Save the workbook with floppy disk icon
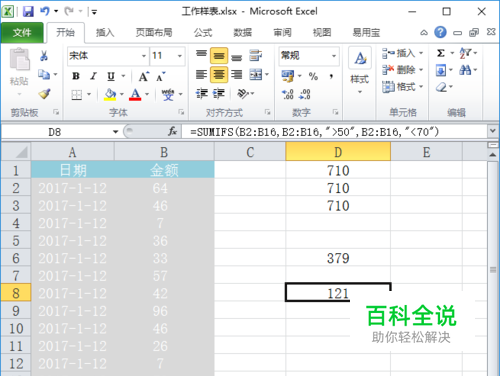The image size is (500, 376). coord(28,12)
